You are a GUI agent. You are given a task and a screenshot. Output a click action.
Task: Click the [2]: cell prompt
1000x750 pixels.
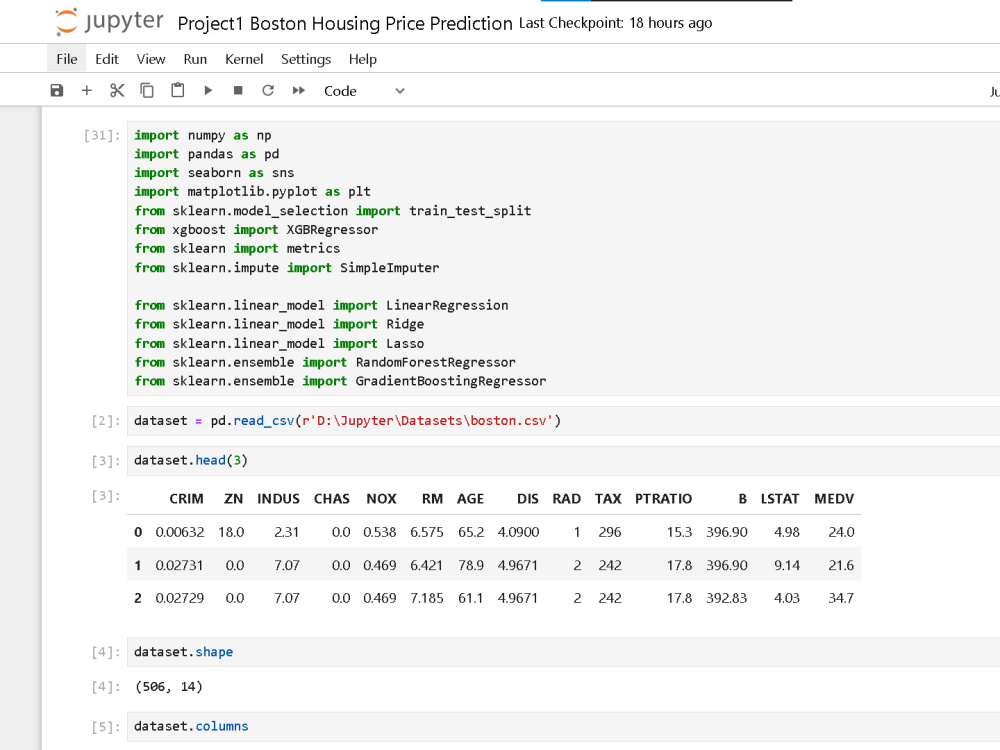[106, 421]
